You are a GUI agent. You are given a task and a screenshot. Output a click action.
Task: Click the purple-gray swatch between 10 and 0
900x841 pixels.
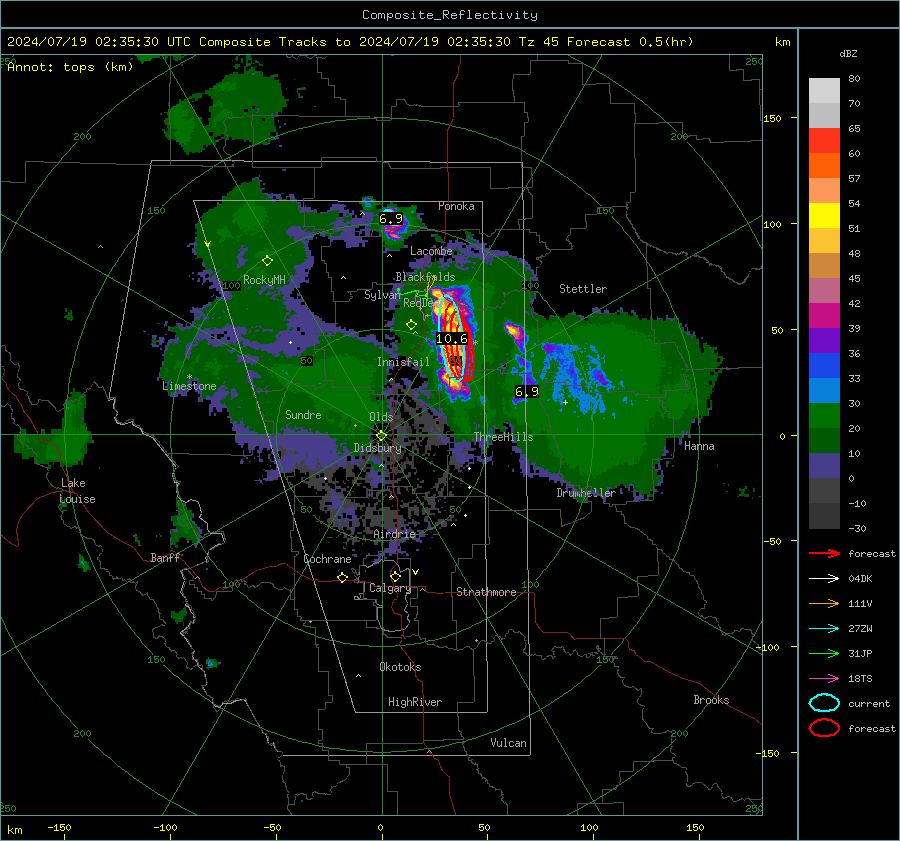point(824,466)
